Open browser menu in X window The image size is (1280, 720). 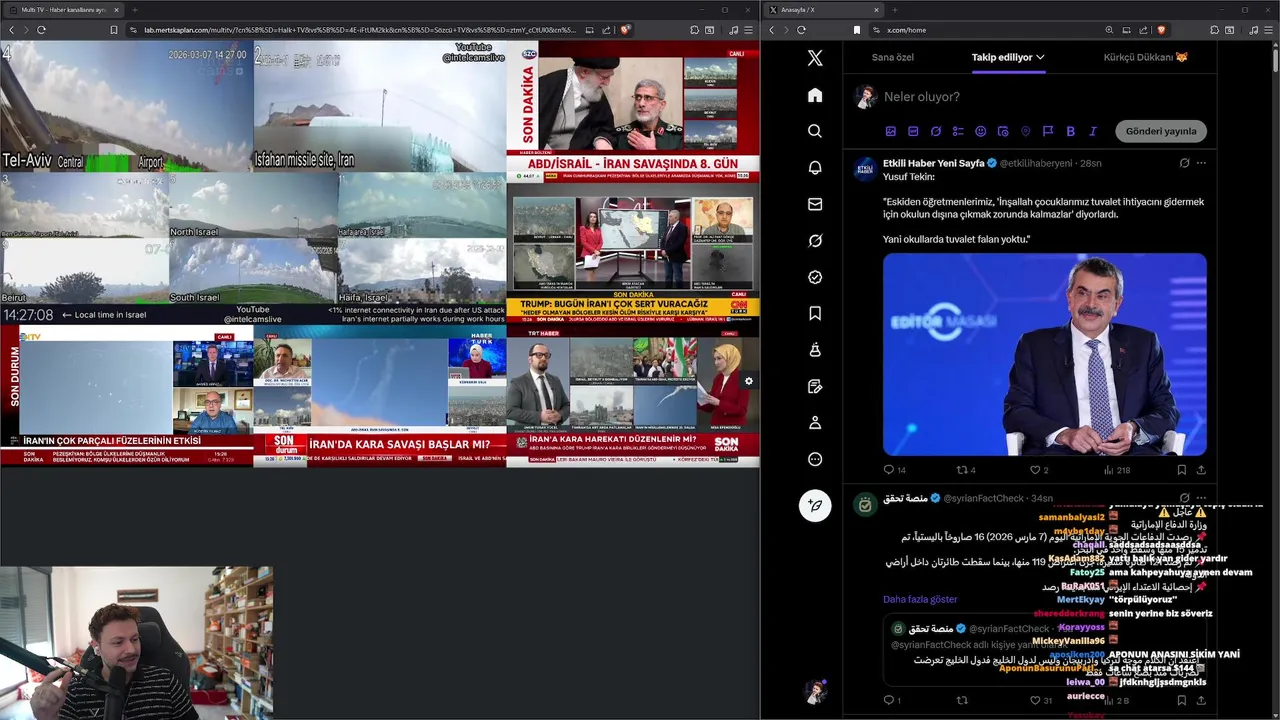click(x=1268, y=30)
